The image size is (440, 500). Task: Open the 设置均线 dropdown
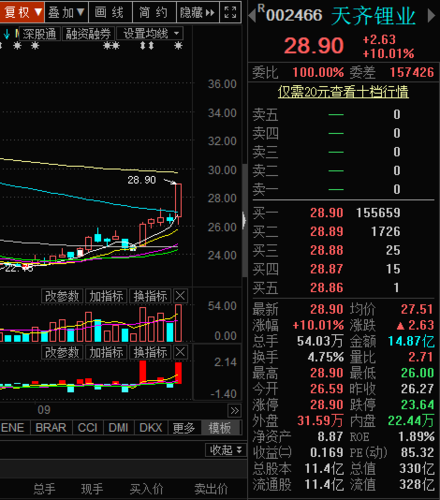point(150,34)
